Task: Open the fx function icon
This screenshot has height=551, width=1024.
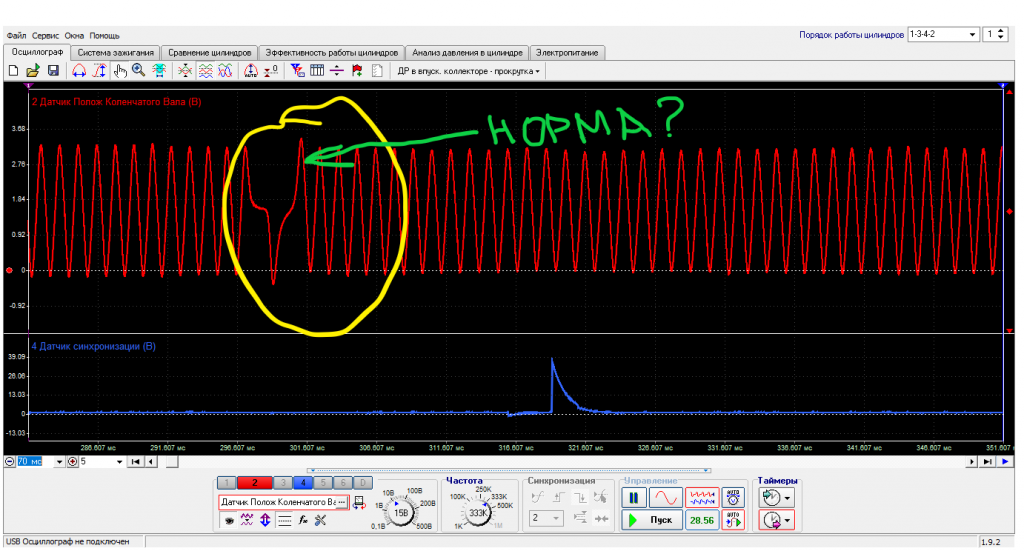Action: coord(302,520)
